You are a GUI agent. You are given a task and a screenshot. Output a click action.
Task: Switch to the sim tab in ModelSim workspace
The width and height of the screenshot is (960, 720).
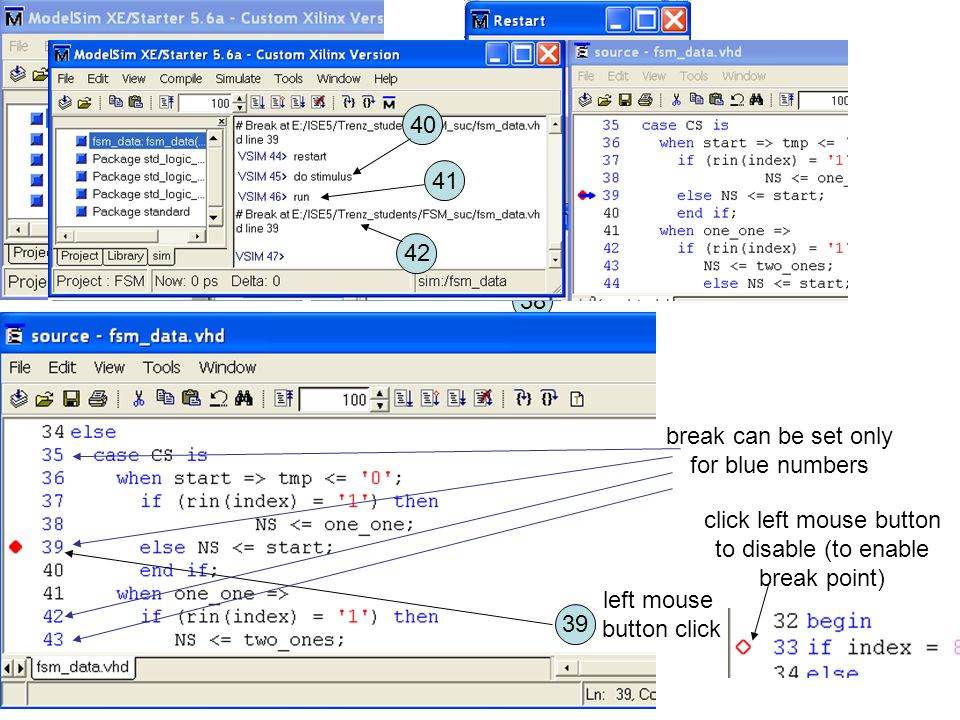(x=162, y=256)
